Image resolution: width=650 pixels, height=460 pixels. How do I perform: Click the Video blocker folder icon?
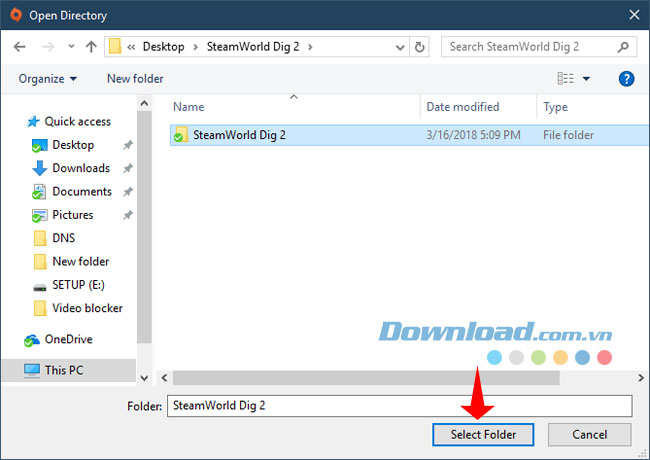click(40, 308)
